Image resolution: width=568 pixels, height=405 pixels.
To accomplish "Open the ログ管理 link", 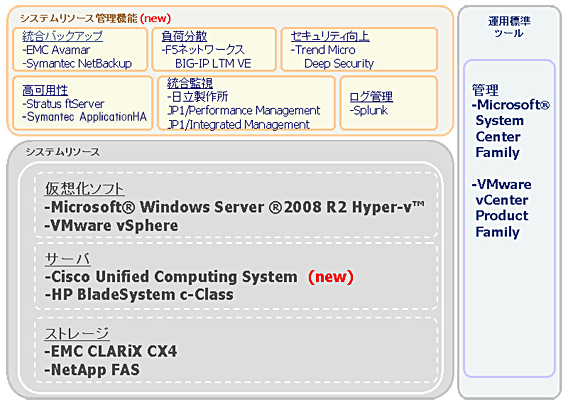I will click(371, 96).
